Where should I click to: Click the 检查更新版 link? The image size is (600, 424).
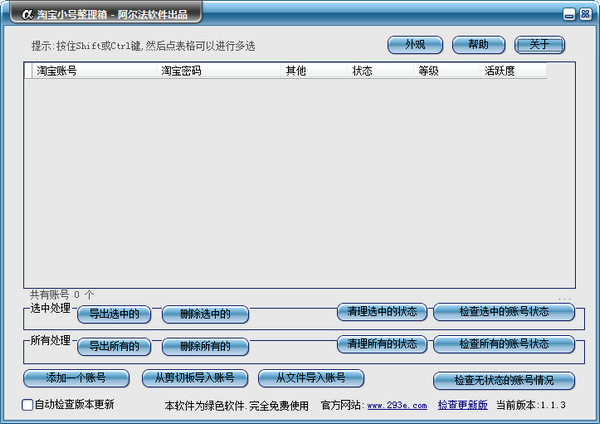(463, 405)
